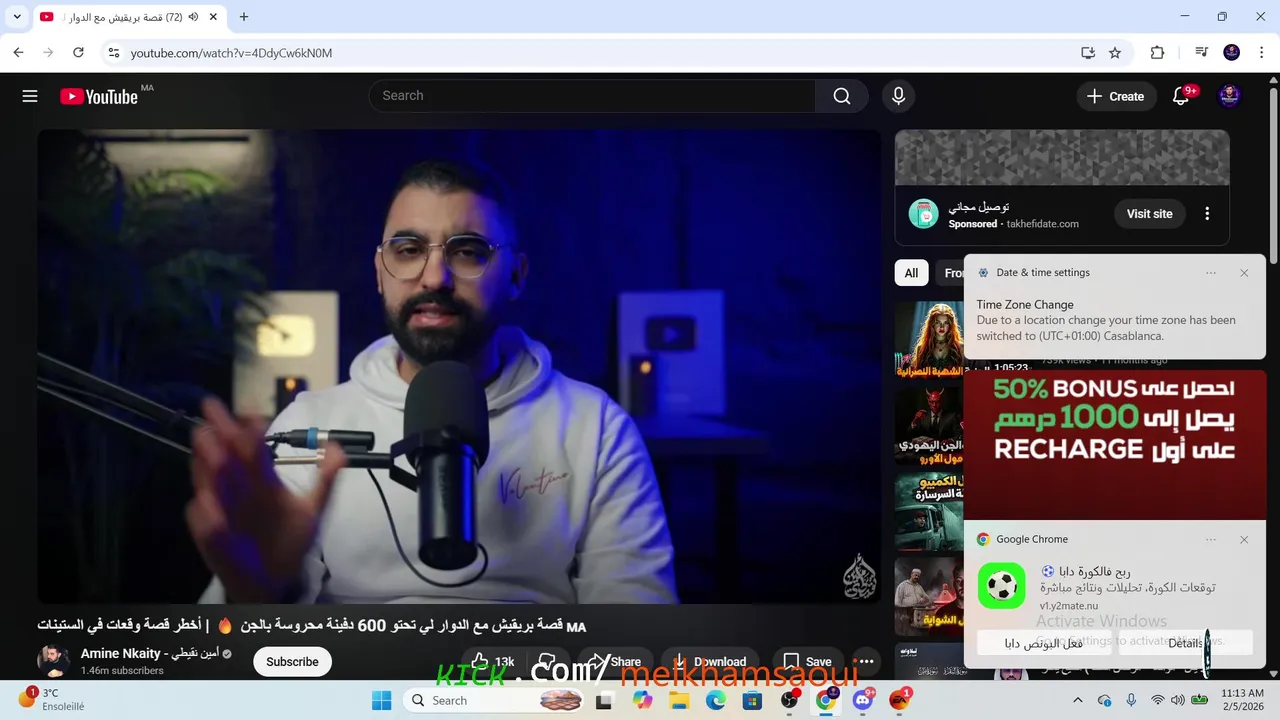Close the YouTube browser tab

tap(215, 17)
